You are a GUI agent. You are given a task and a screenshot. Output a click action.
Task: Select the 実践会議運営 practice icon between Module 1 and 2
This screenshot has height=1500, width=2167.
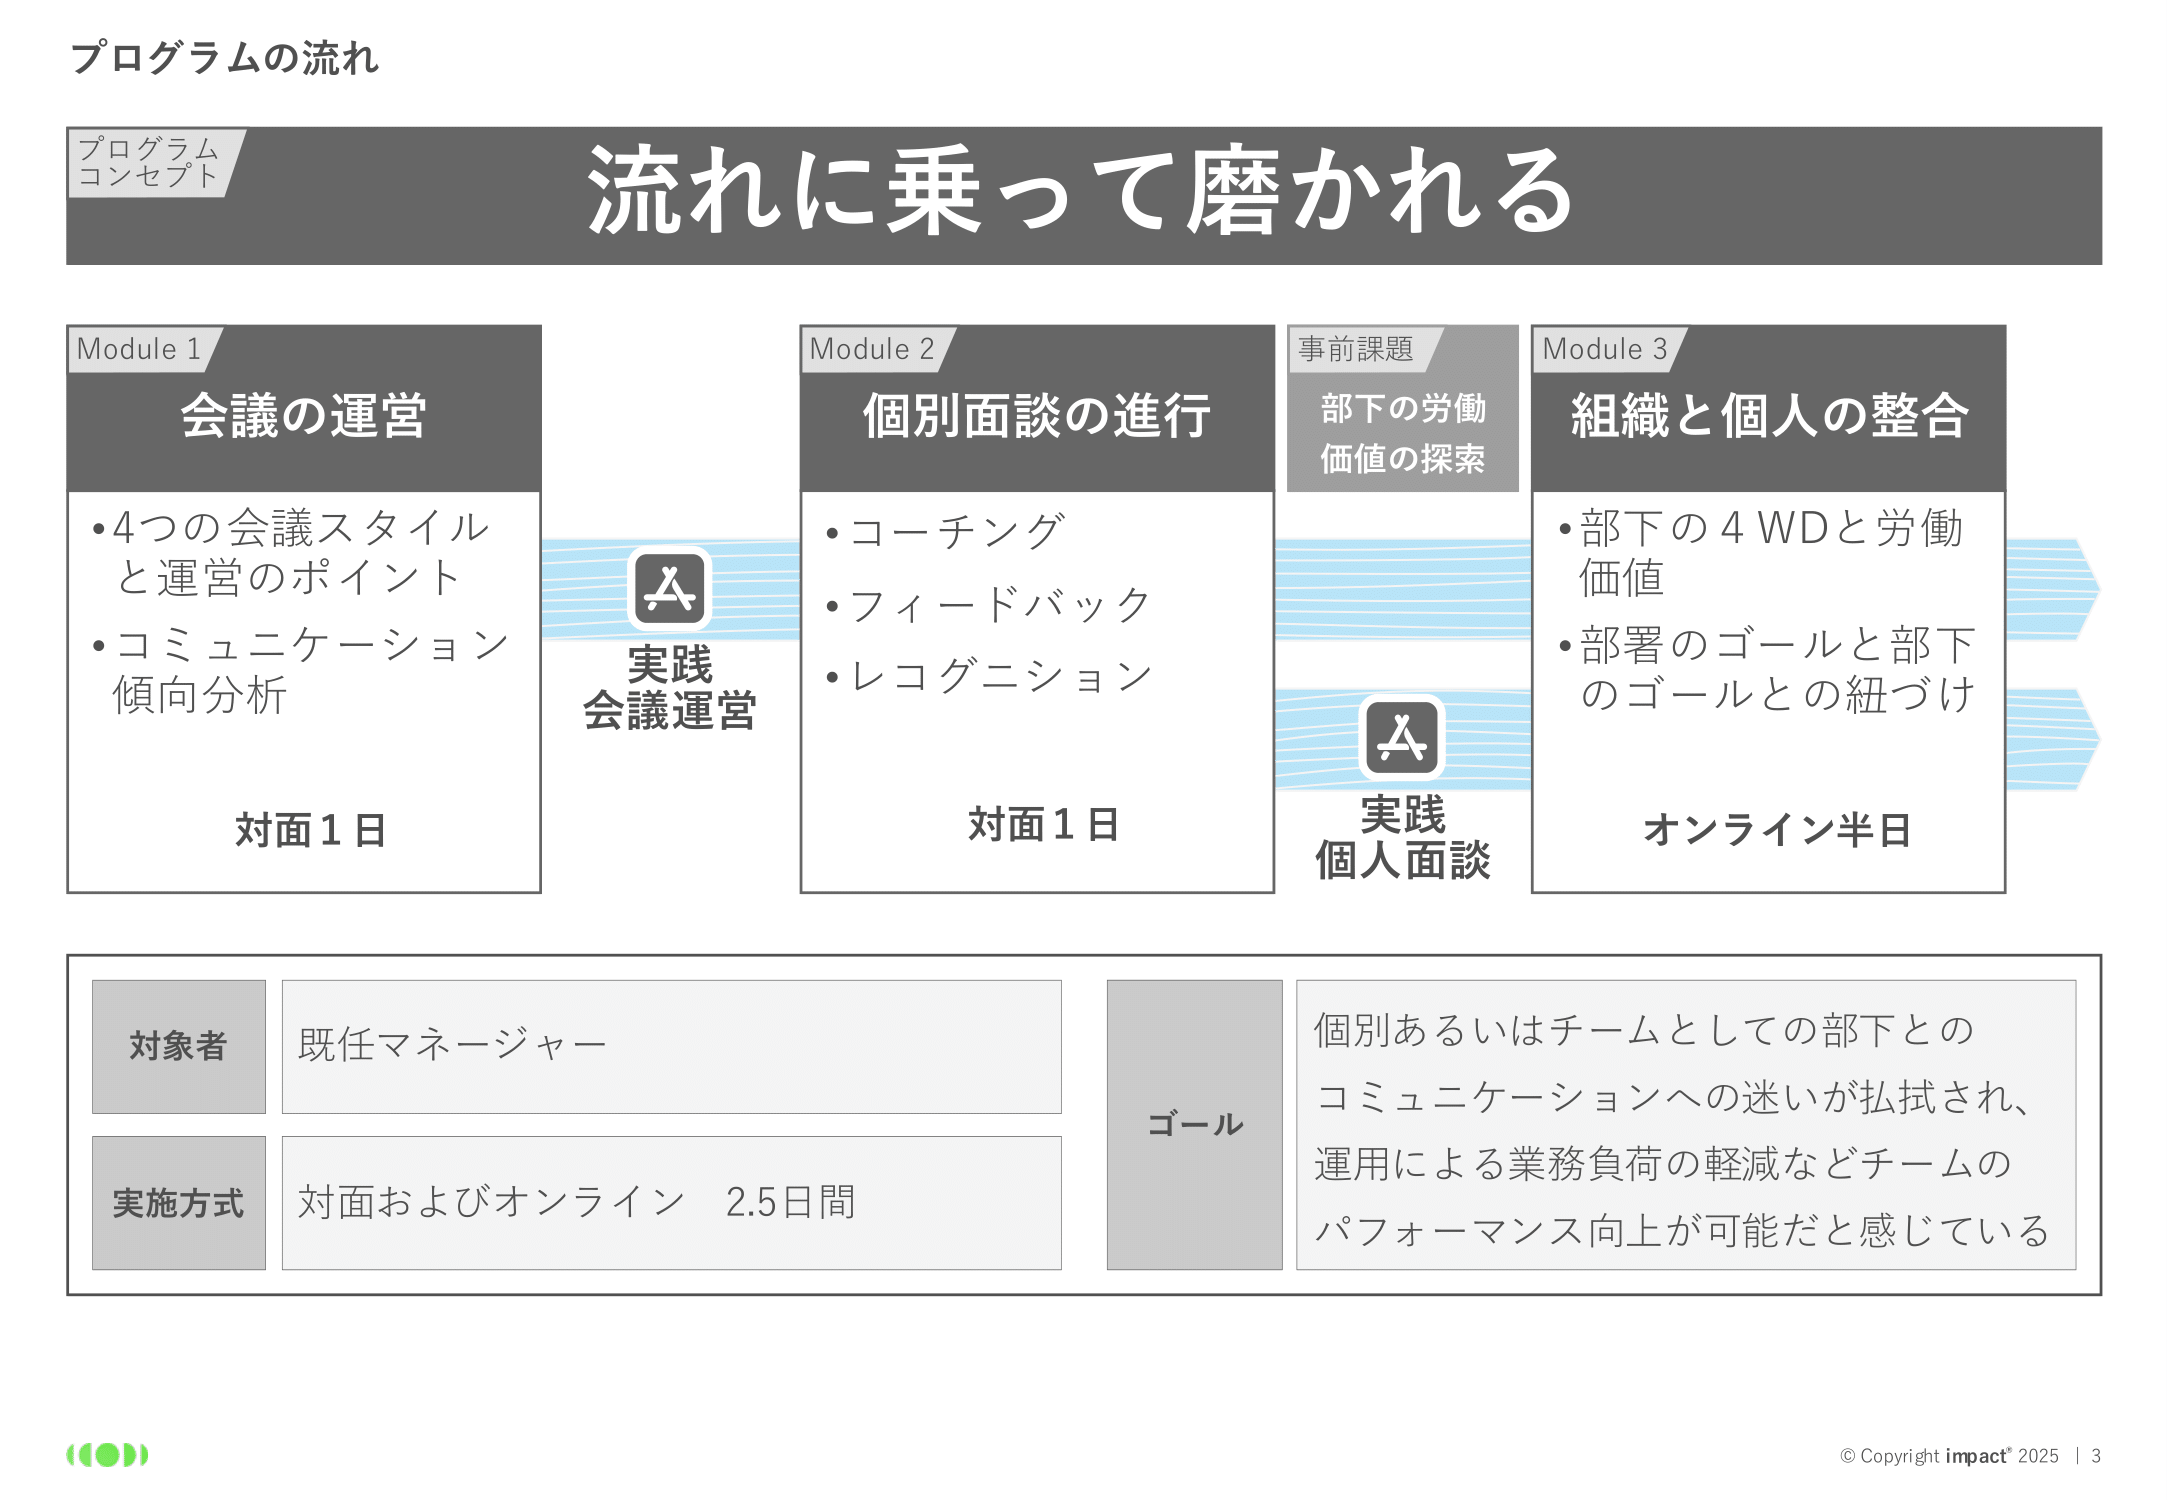pos(668,588)
